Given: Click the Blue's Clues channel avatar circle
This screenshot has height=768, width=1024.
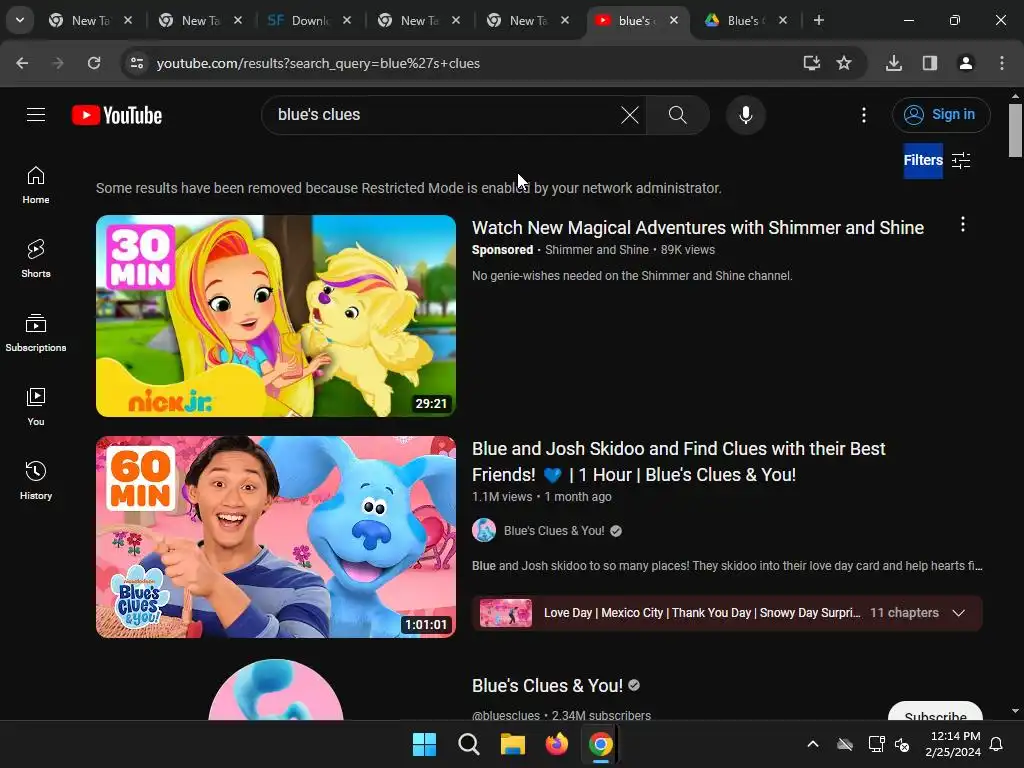Looking at the screenshot, I should [x=276, y=690].
